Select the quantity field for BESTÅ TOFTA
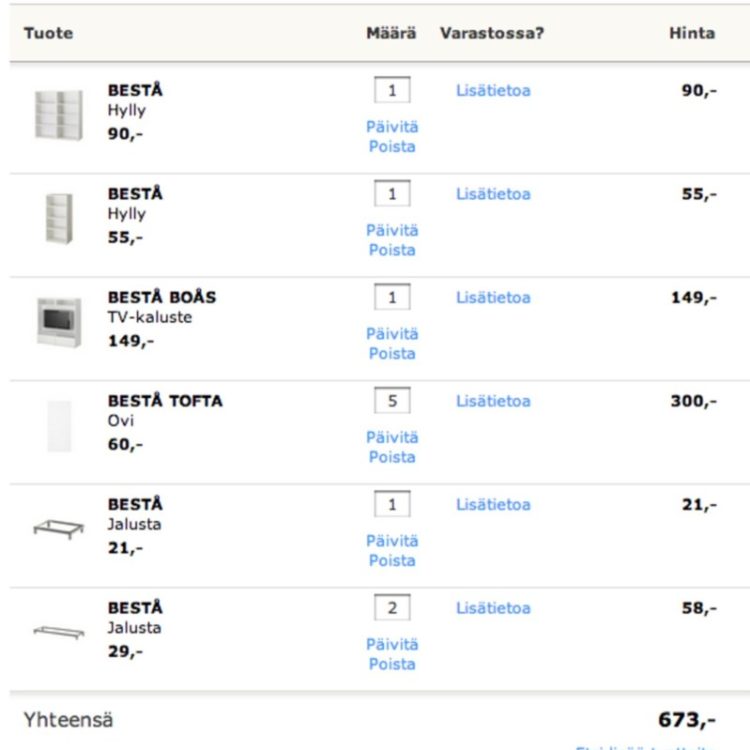The width and height of the screenshot is (750, 750). 392,400
